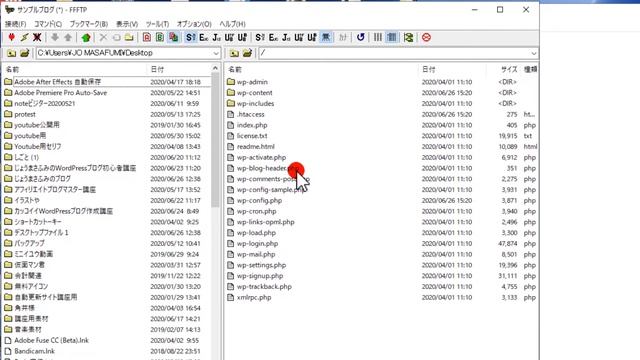Image resolution: width=640 pixels, height=360 pixels.
Task: Click the Quick Connect lightning icon
Action: (24, 38)
